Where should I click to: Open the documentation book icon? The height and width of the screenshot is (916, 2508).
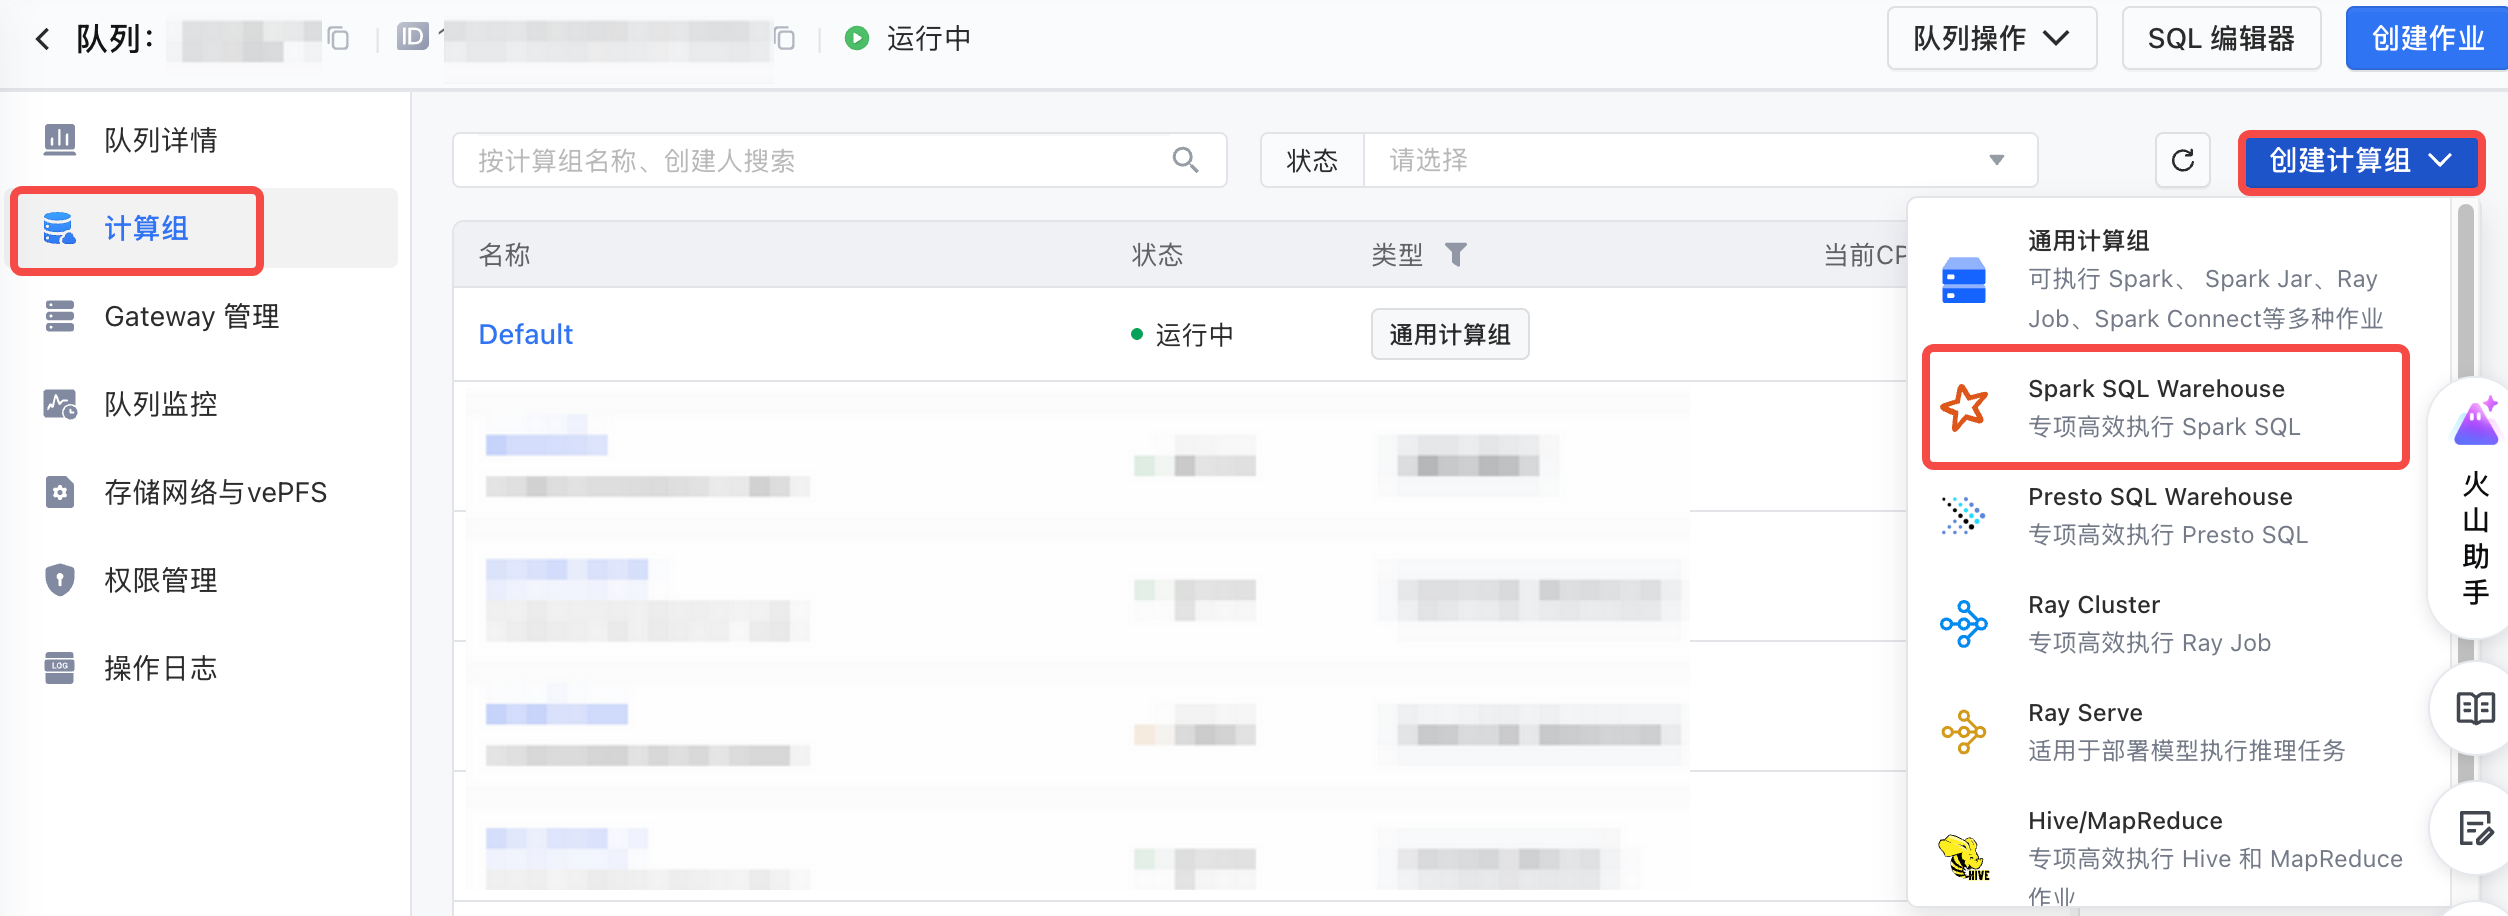(2475, 709)
